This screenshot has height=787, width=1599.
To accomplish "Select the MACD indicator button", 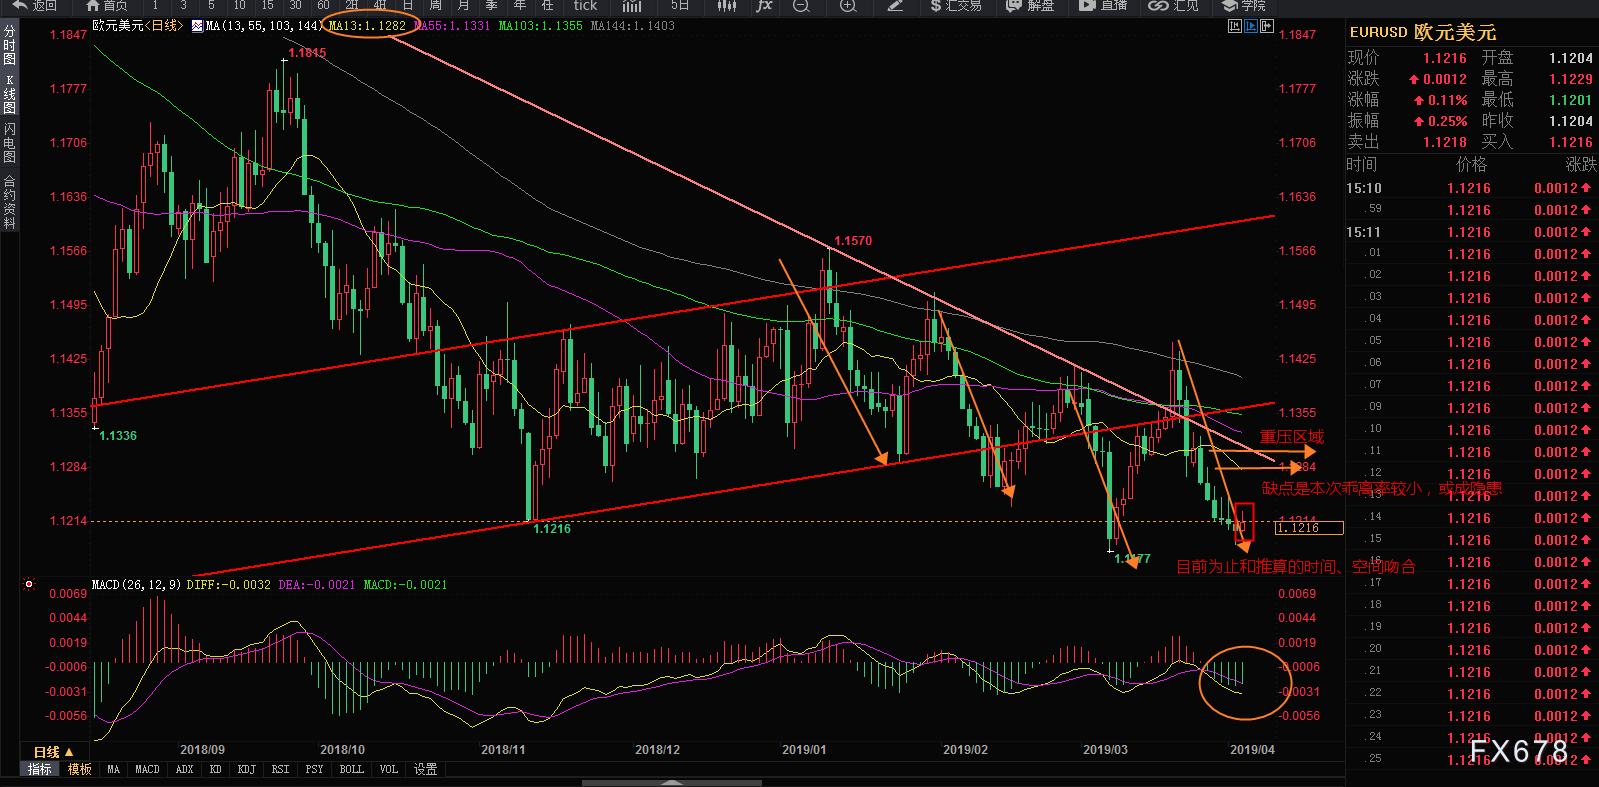I will 147,769.
